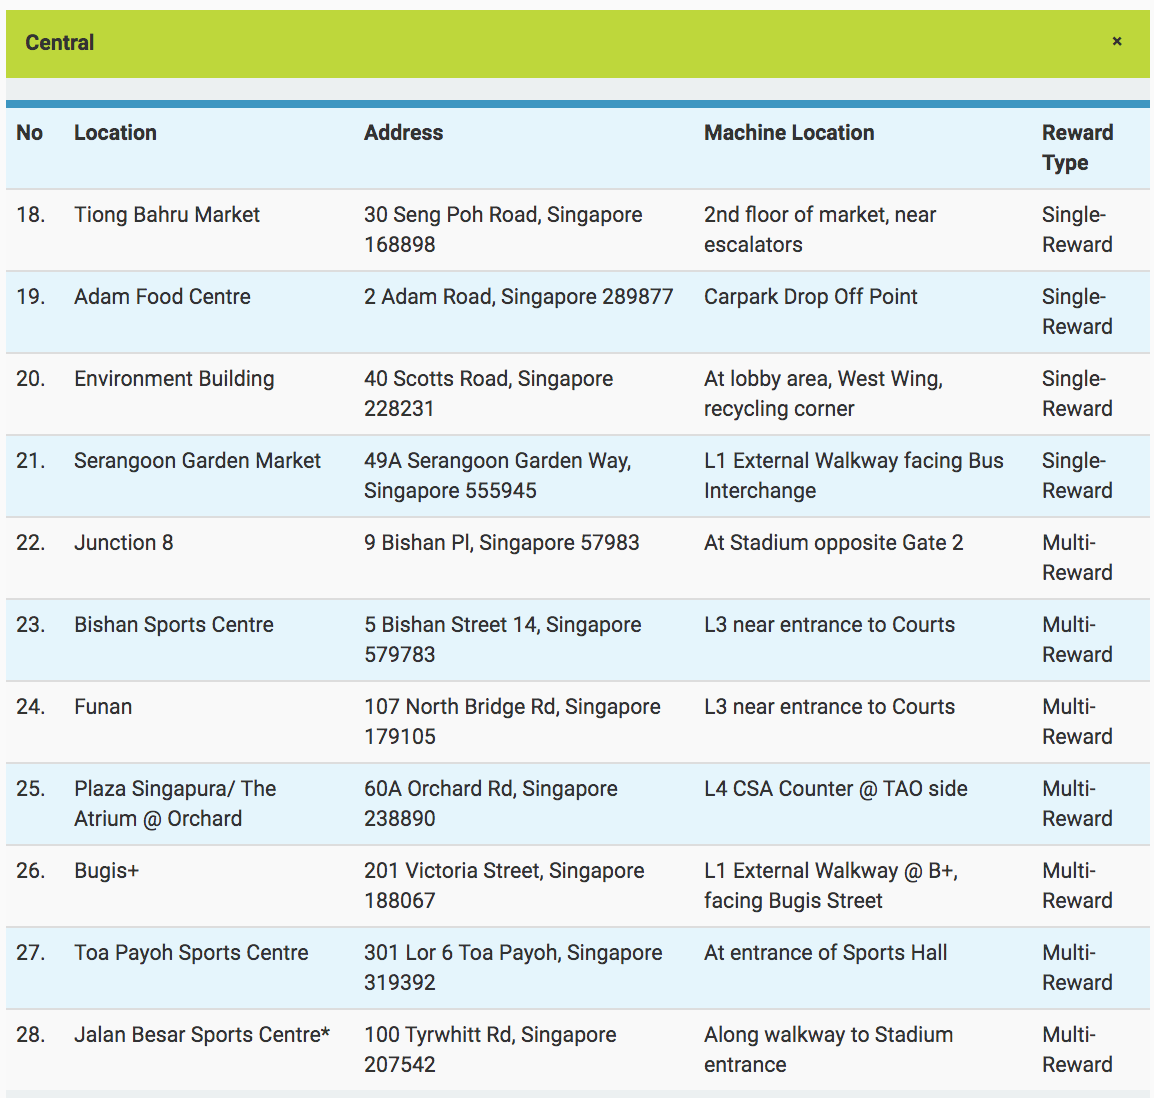Select Plaza Singapura/ The Atrium @ Orchard
Viewport: 1154px width, 1098px height.
point(175,803)
